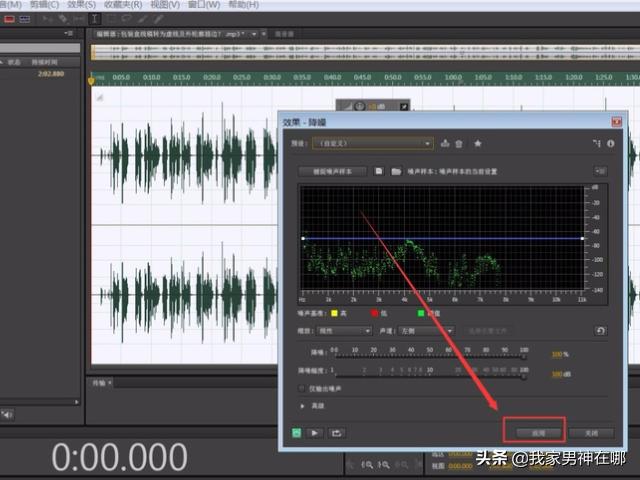The width and height of the screenshot is (640, 480).
Task: Click the reset curve icon
Action: coord(599,330)
